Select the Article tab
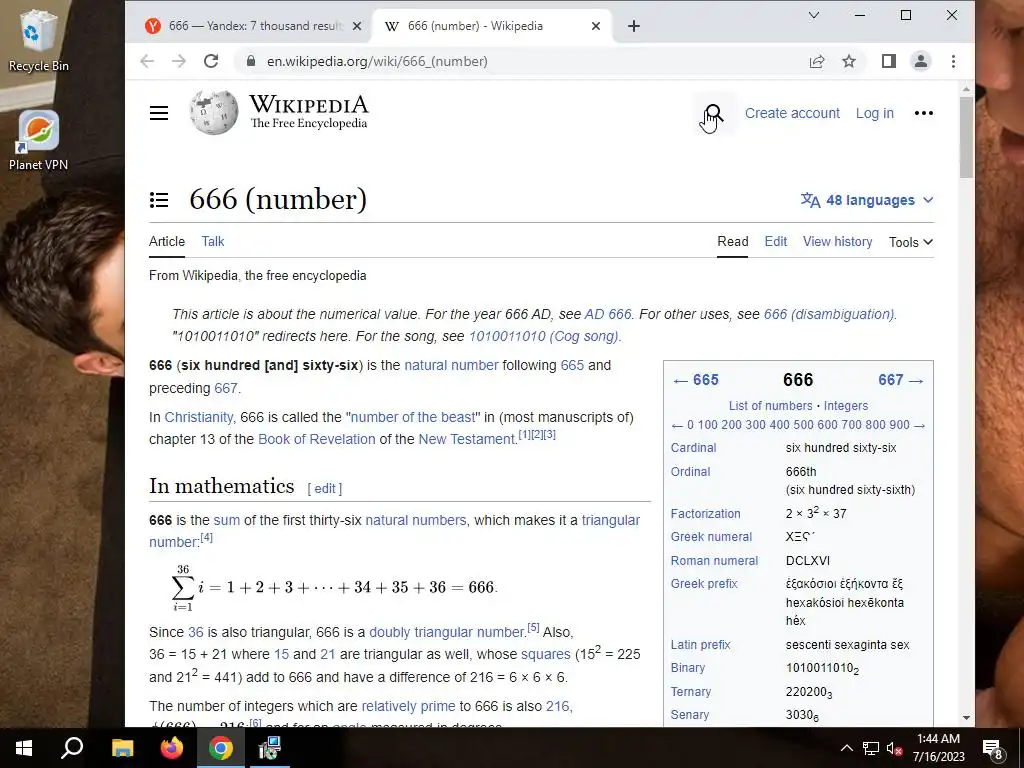 (x=167, y=242)
